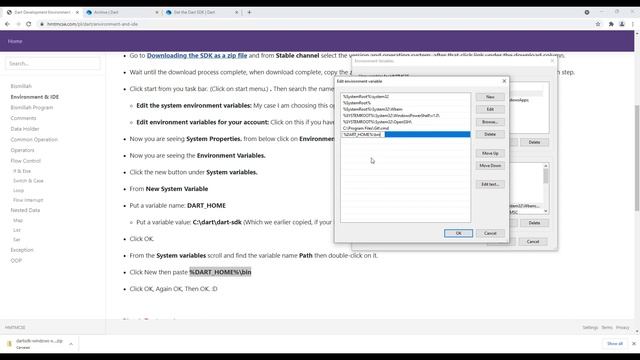The height and width of the screenshot is (360, 640).
Task: Click Edit in Edit environment variable dialog
Action: 490,109
